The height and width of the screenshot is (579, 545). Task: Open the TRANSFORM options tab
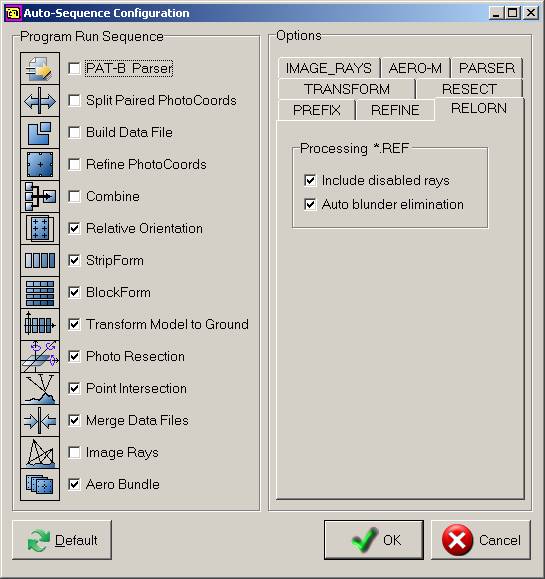tap(347, 89)
